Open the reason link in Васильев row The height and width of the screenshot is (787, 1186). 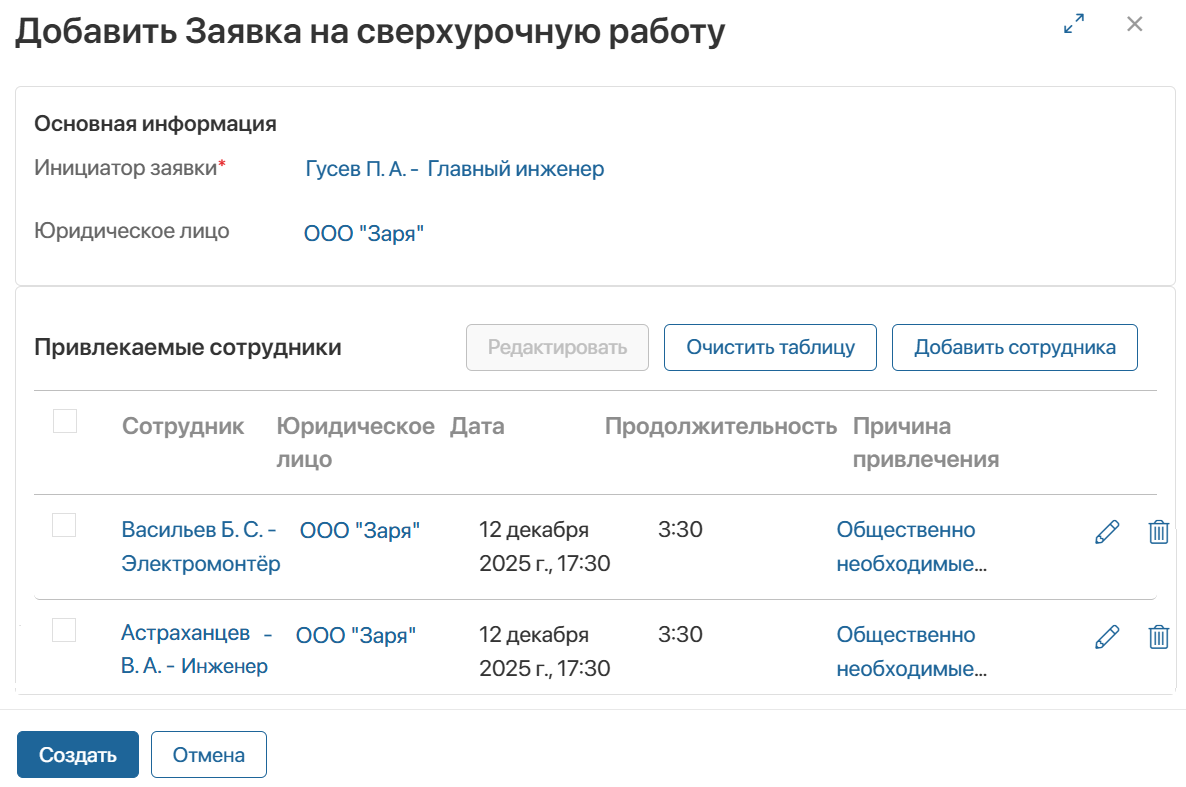click(911, 546)
